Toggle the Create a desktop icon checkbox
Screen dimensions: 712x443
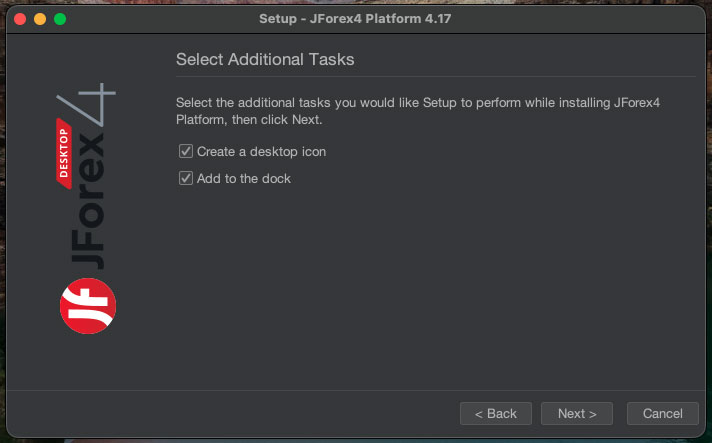tap(185, 152)
